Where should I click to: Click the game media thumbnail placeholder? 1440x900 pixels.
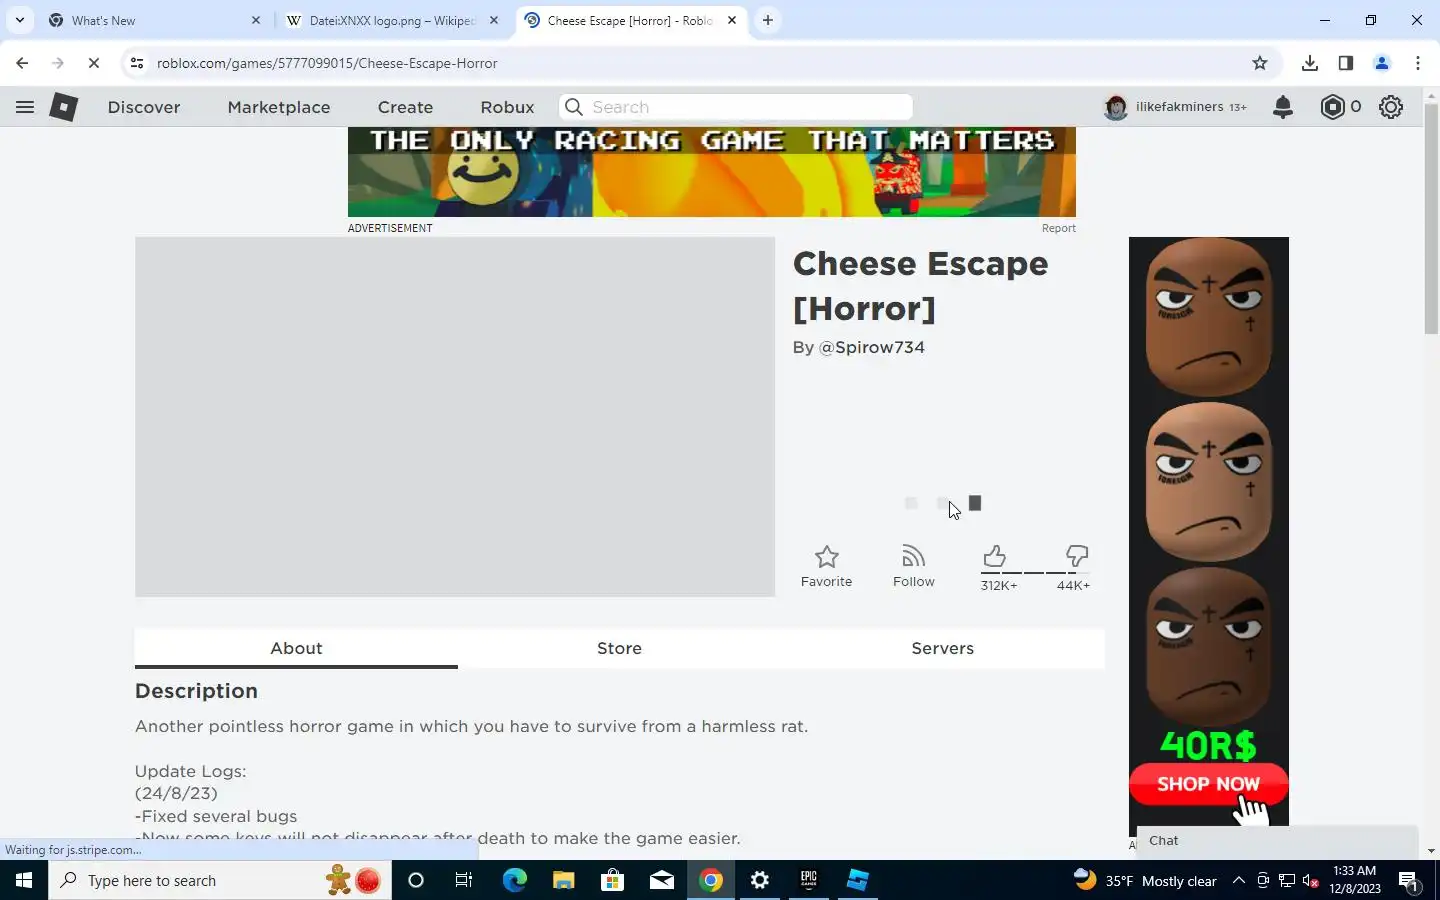tap(455, 417)
